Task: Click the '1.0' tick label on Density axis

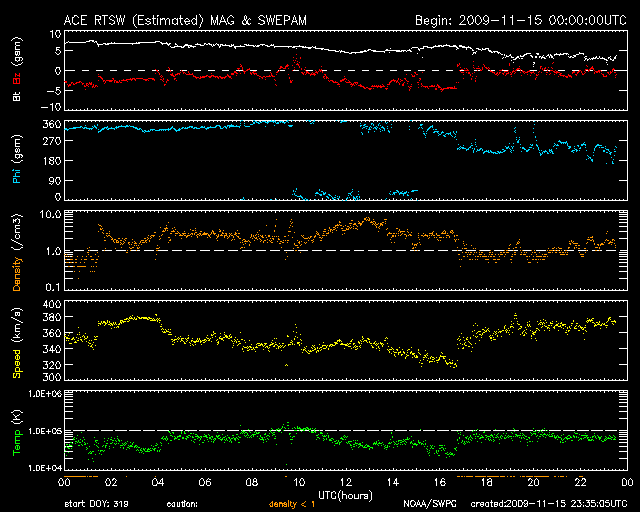Action: coord(54,251)
